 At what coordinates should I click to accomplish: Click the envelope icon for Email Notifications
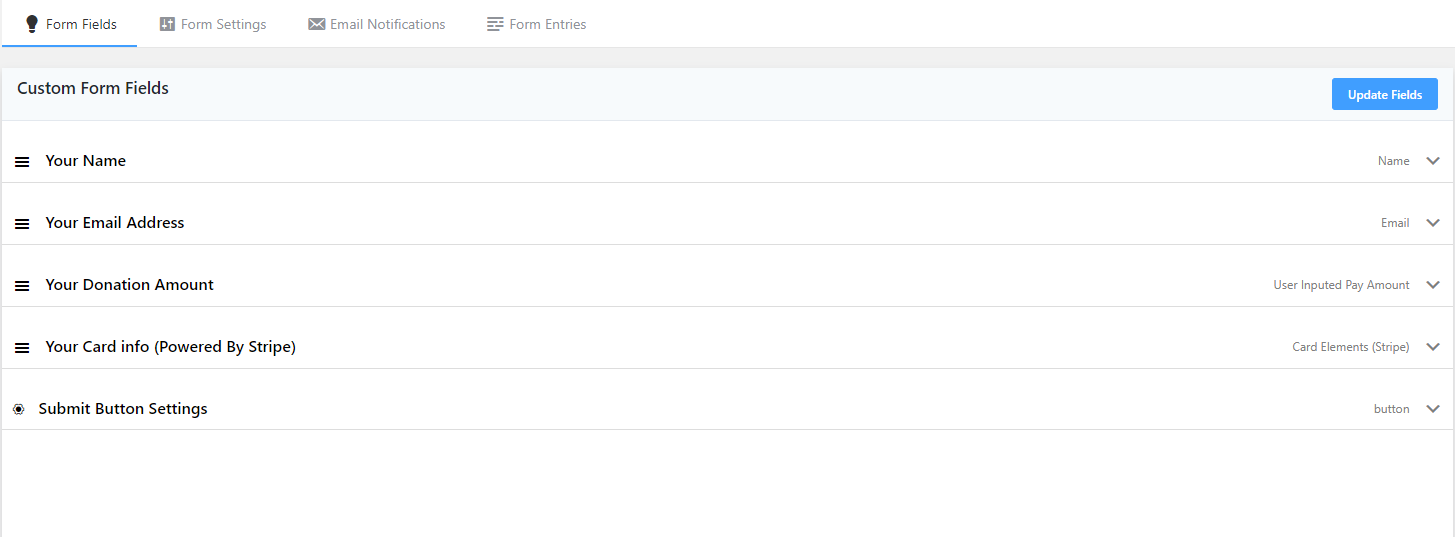coord(316,24)
